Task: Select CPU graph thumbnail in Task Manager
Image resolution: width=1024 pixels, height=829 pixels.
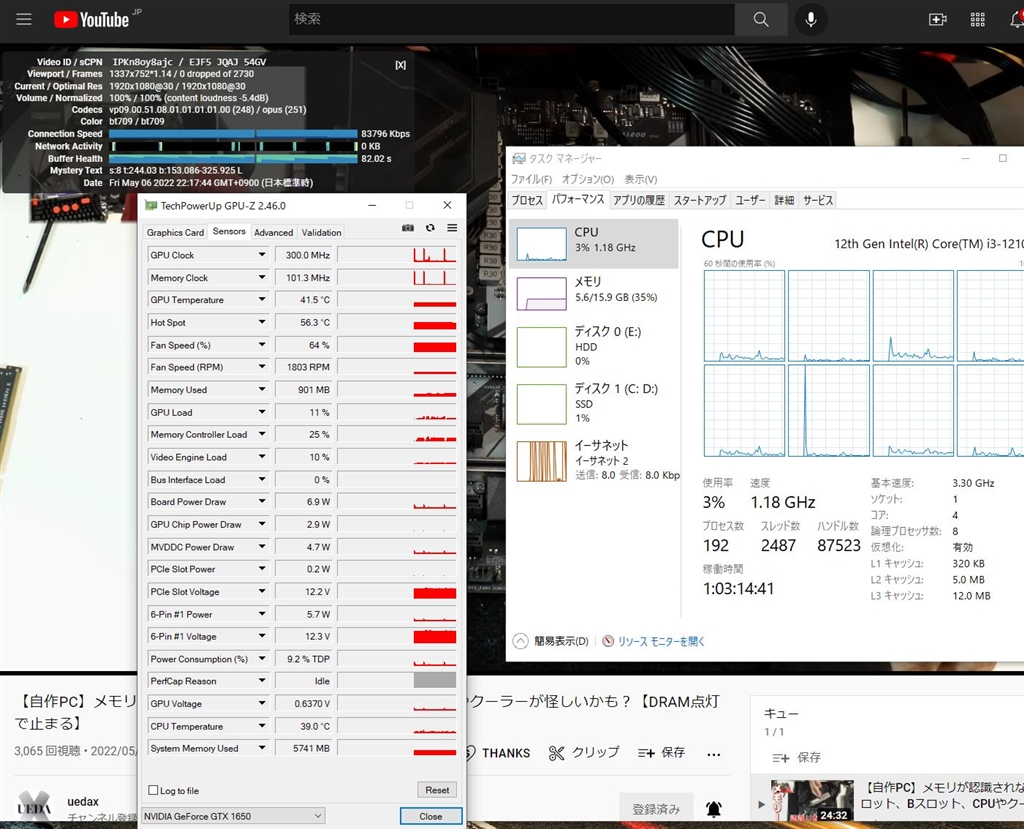Action: point(541,244)
